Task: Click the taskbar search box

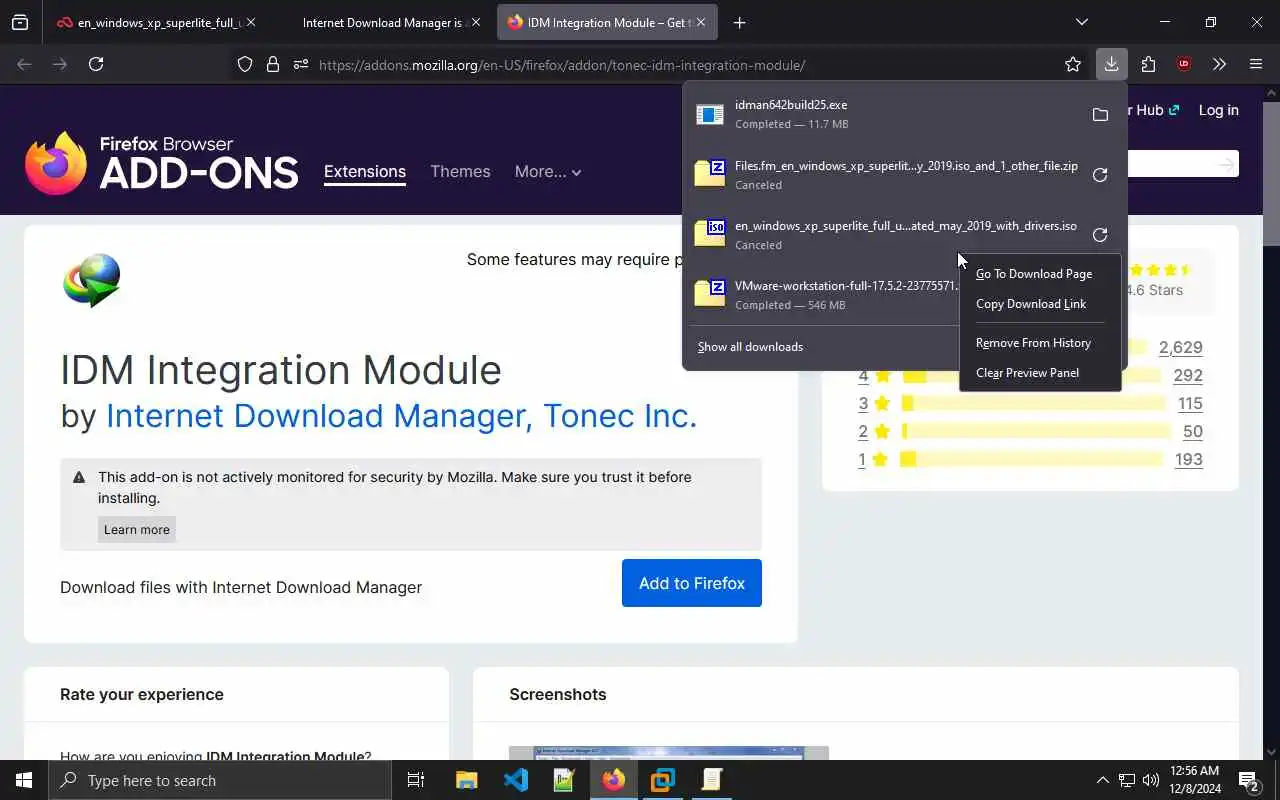Action: (x=220, y=780)
